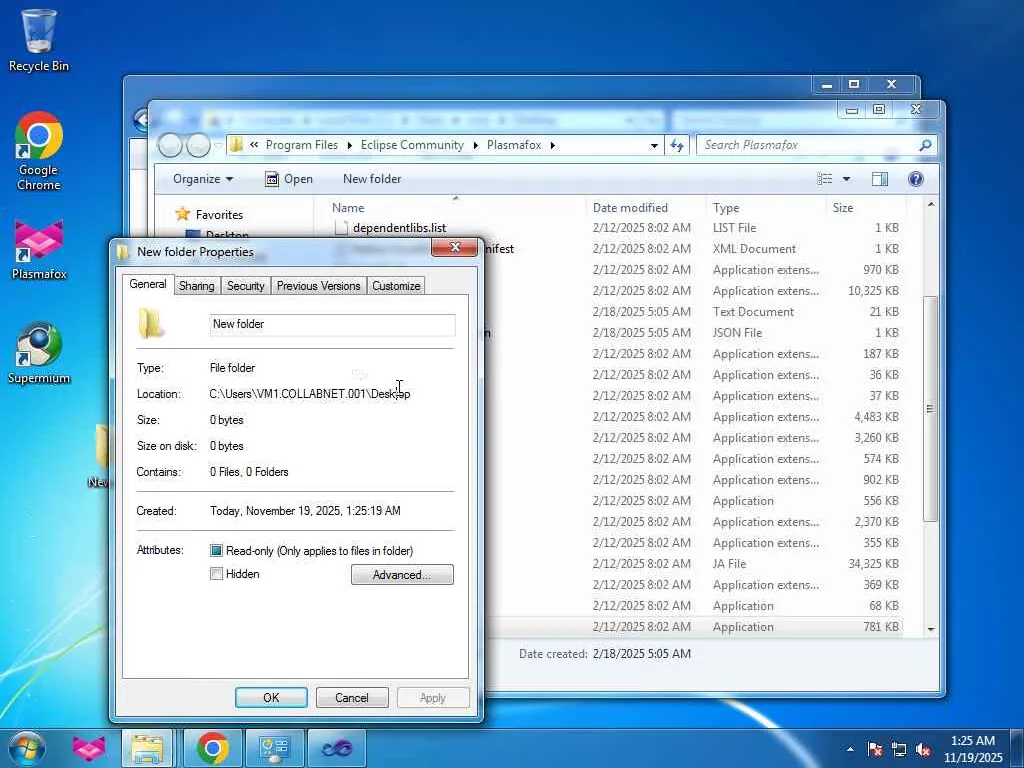The image size is (1024, 768).
Task: Open the view options dropdown arrow
Action: [x=846, y=179]
